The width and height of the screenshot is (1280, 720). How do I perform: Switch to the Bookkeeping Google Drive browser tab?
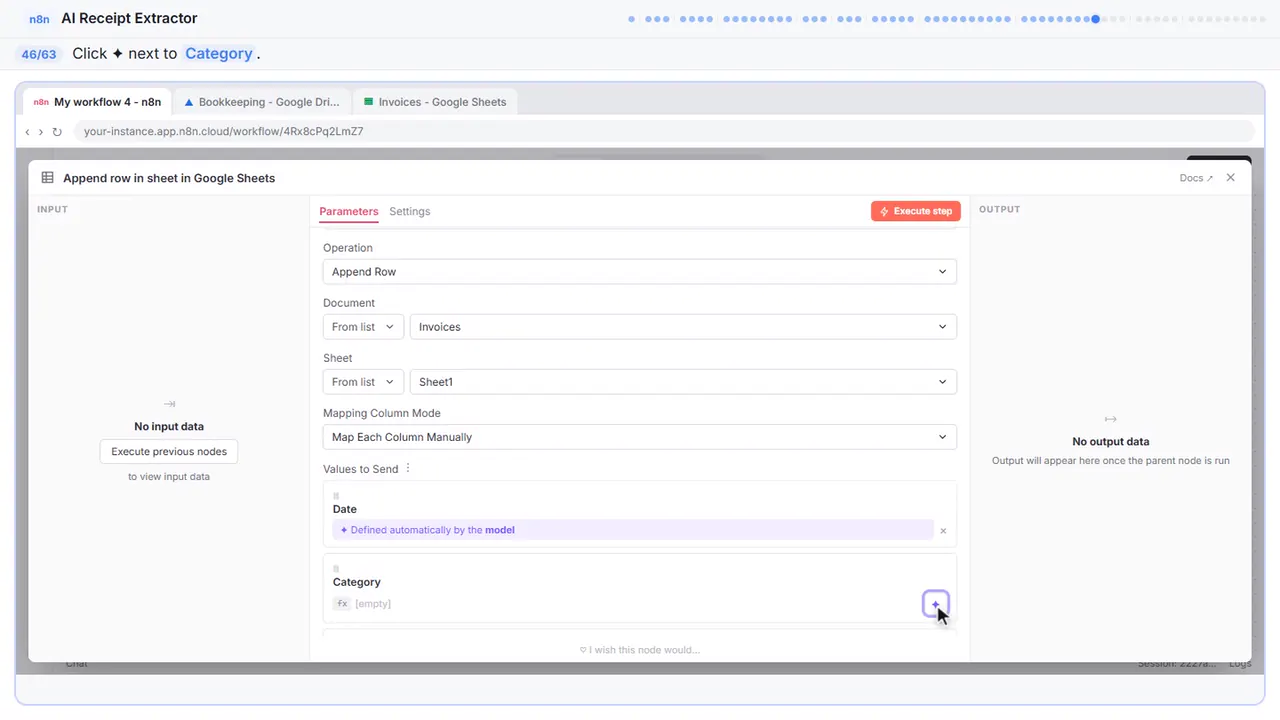pos(262,102)
